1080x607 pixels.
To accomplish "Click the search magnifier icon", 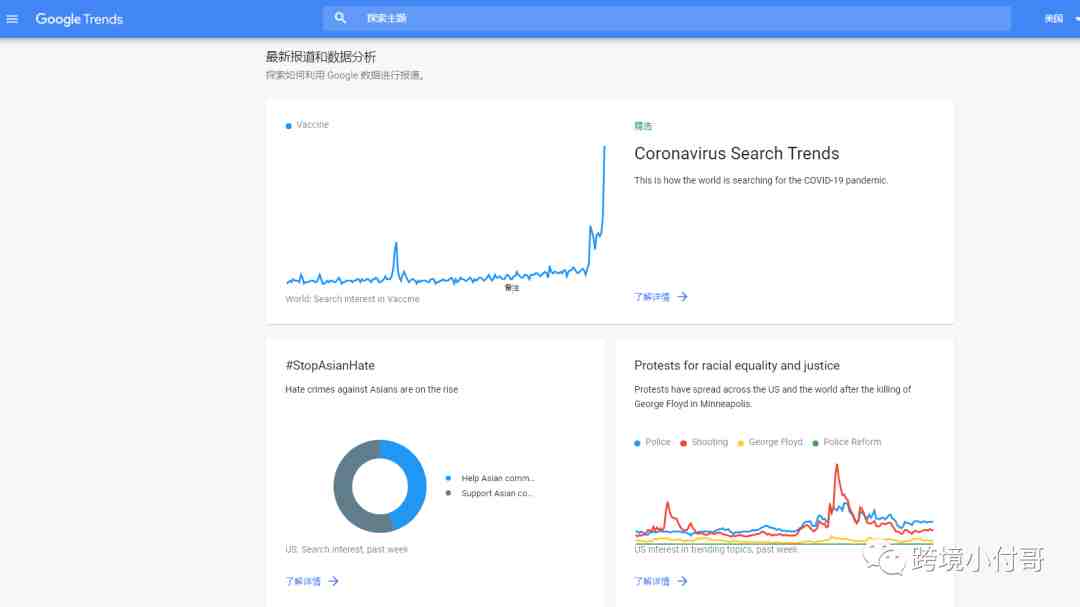I will (x=341, y=18).
